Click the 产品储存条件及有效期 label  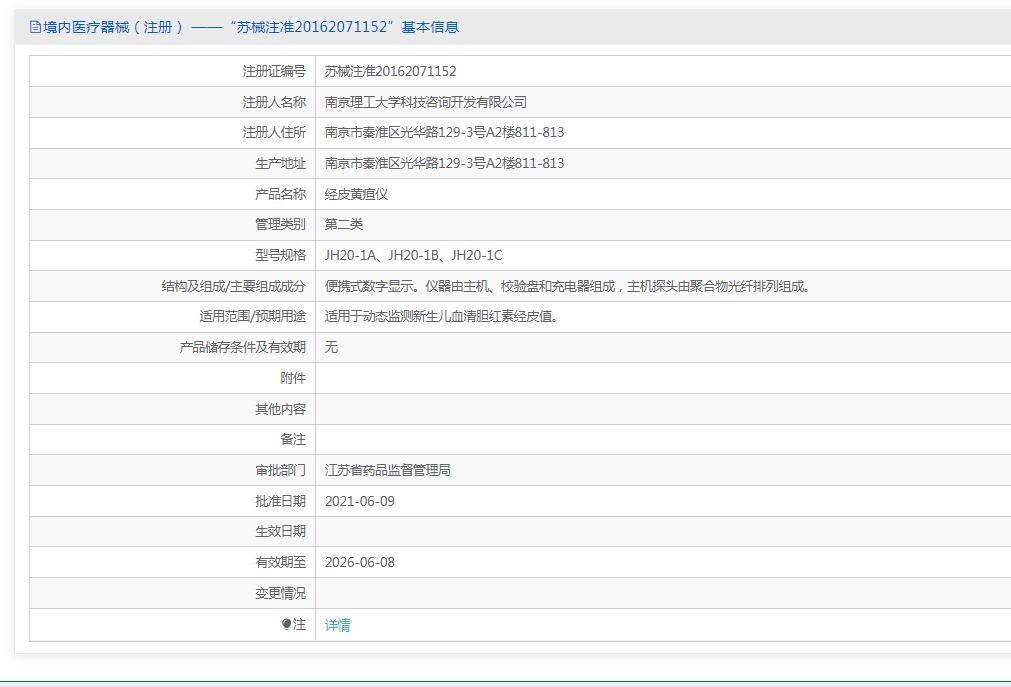click(x=242, y=347)
